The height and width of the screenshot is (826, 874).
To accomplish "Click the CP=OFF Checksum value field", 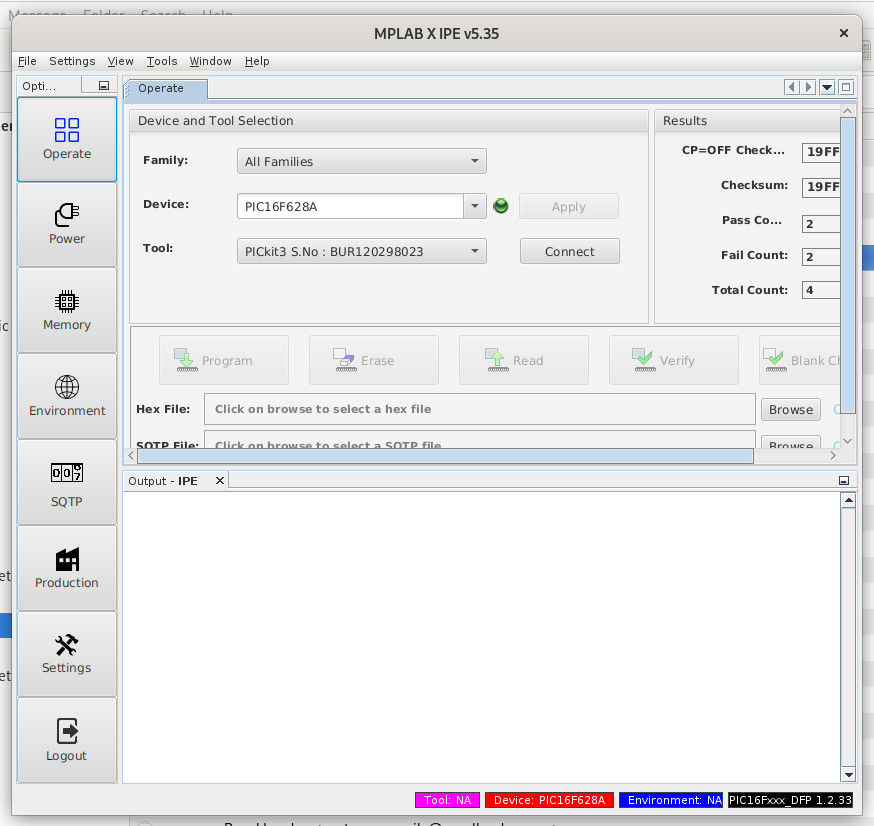I will pyautogui.click(x=821, y=152).
